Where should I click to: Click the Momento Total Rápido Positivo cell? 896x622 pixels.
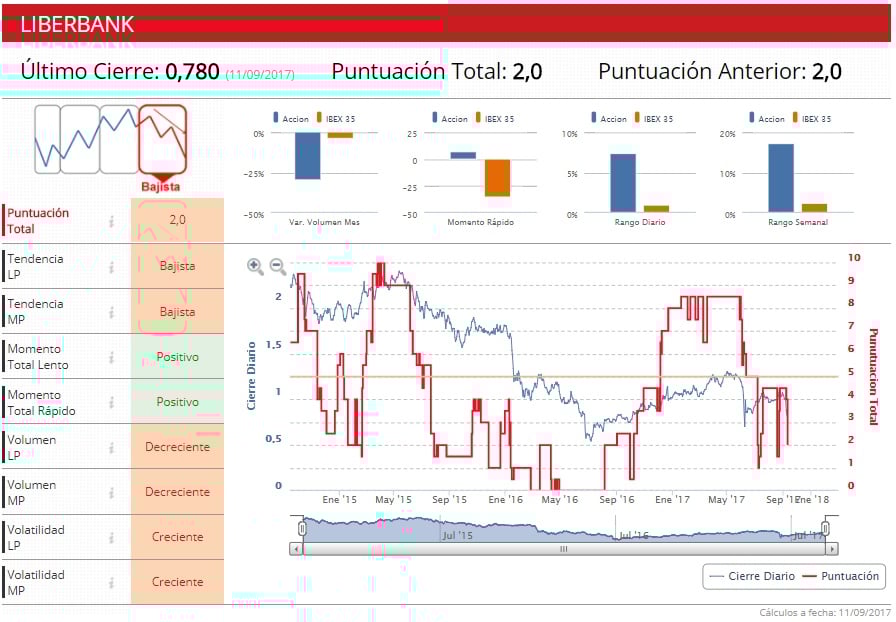(177, 402)
